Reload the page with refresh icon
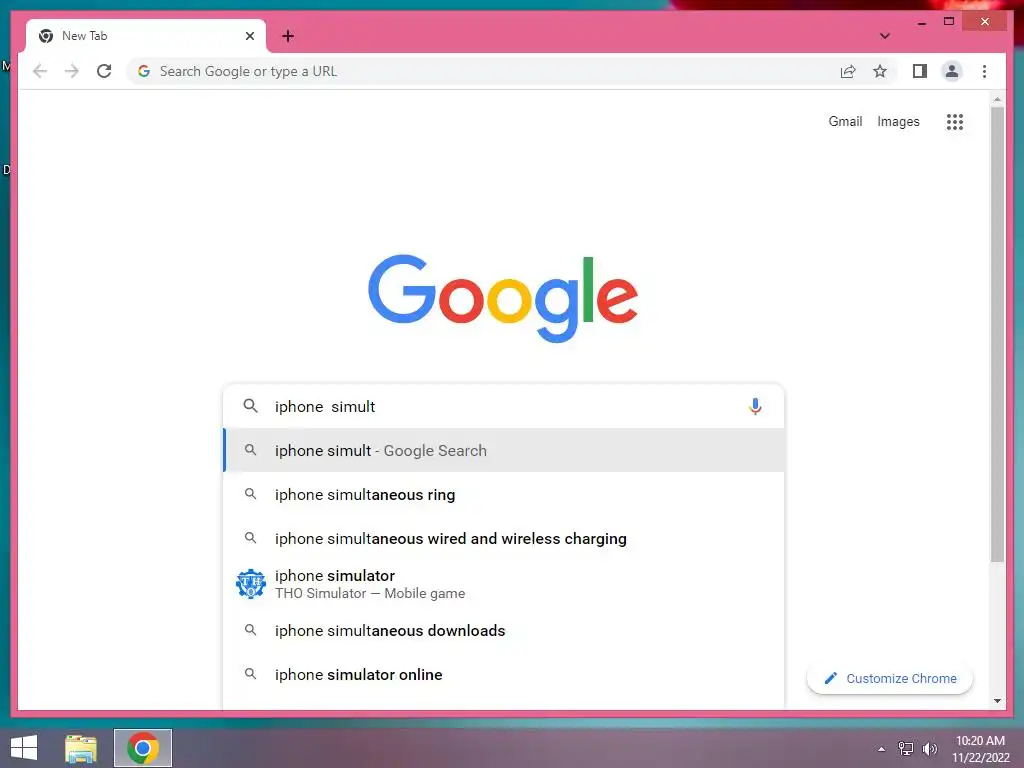The image size is (1024, 768). click(x=104, y=71)
